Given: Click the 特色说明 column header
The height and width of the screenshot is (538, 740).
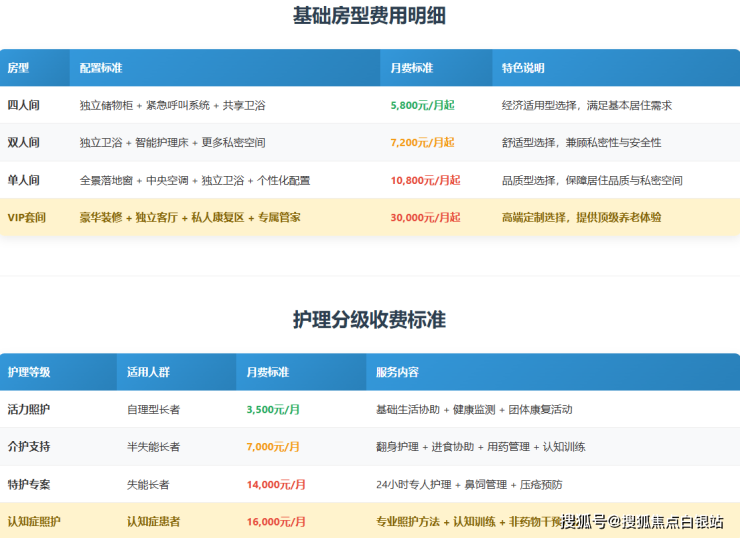Looking at the screenshot, I should 523,68.
